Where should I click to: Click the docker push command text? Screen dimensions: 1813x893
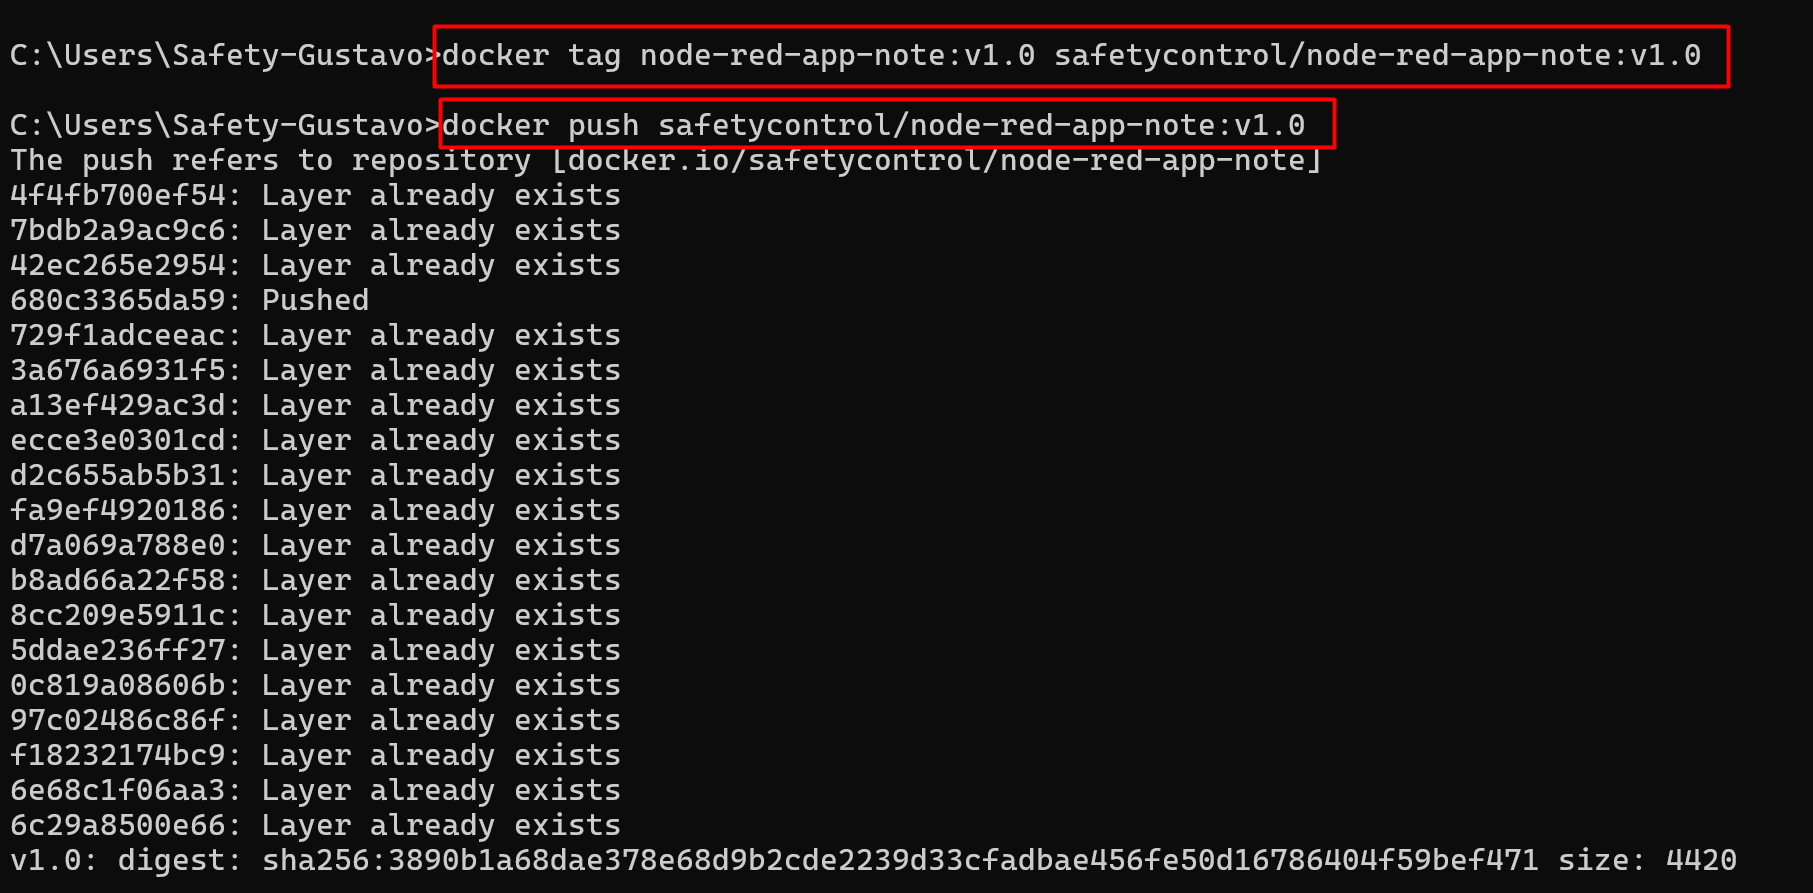click(x=873, y=125)
